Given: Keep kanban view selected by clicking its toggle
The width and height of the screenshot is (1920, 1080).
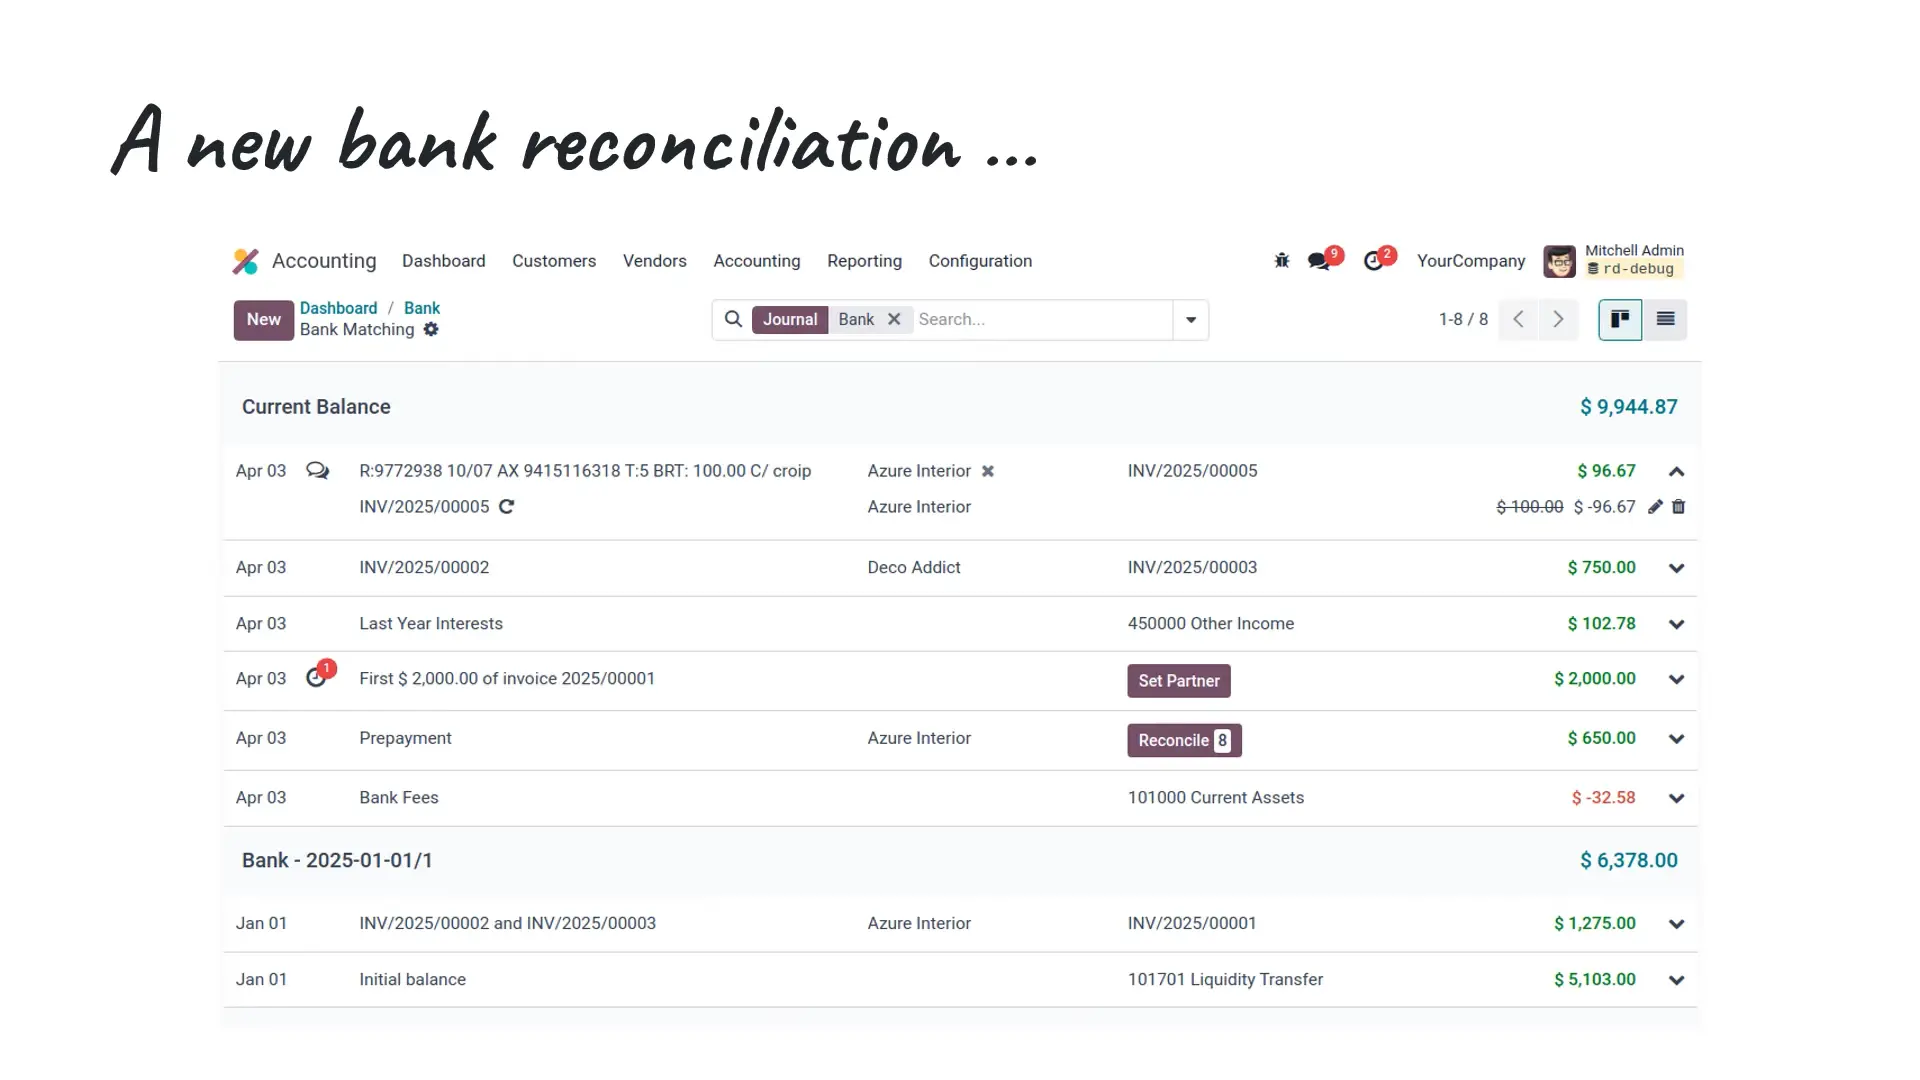Looking at the screenshot, I should [1619, 319].
